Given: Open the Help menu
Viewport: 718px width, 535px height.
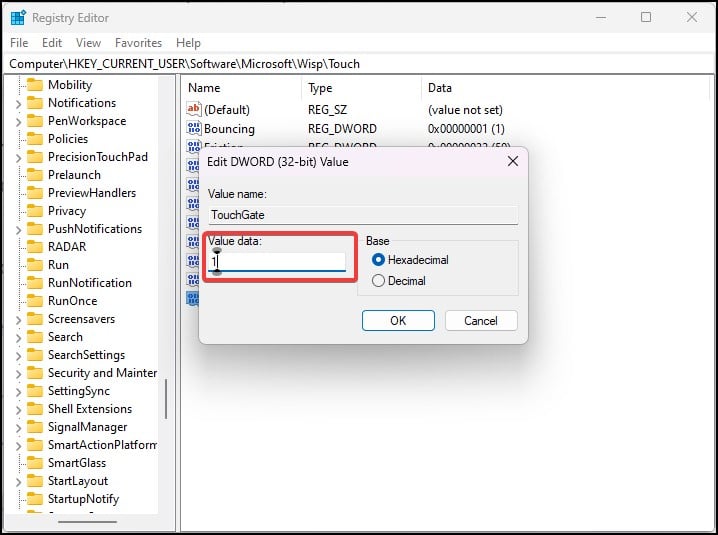Looking at the screenshot, I should (x=188, y=43).
